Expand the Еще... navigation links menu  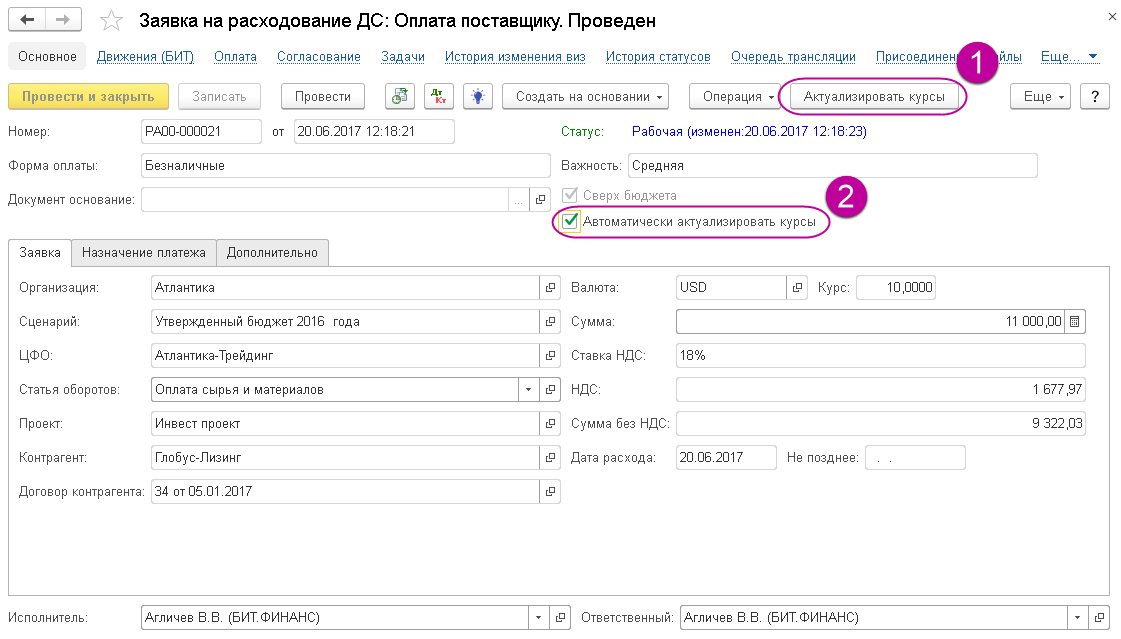[1069, 56]
